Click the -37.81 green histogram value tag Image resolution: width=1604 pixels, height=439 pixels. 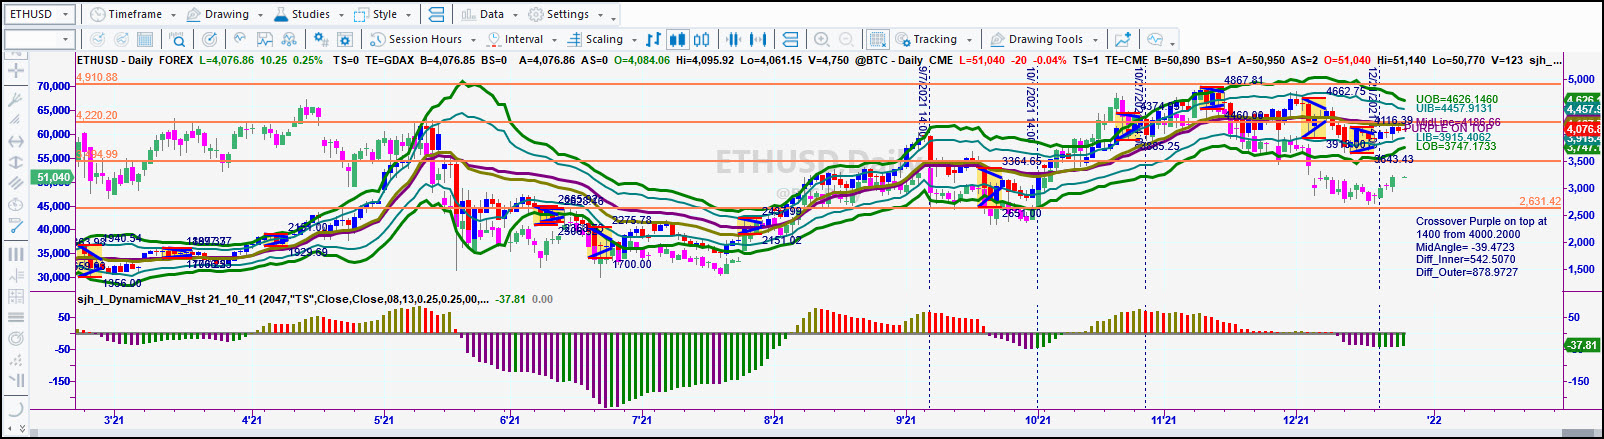(x=1582, y=345)
